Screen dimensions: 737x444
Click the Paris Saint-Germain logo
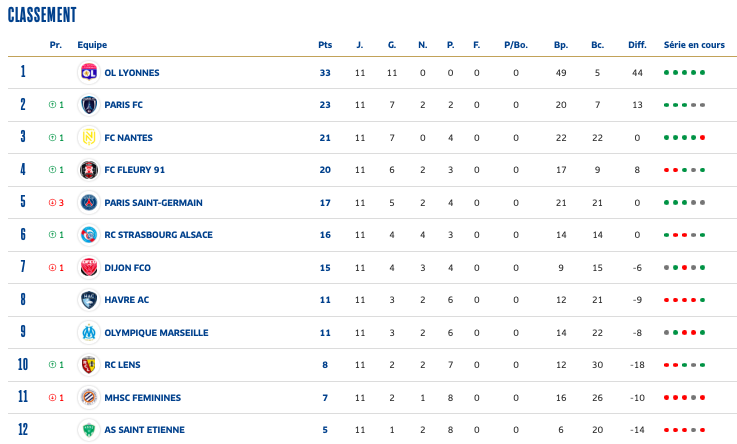tap(88, 202)
